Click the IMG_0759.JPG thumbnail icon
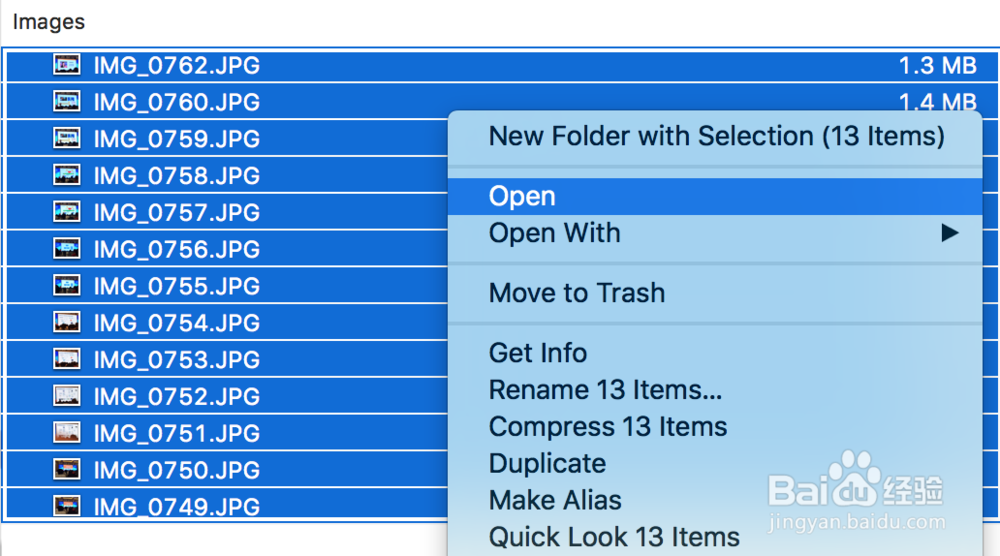 coord(66,139)
